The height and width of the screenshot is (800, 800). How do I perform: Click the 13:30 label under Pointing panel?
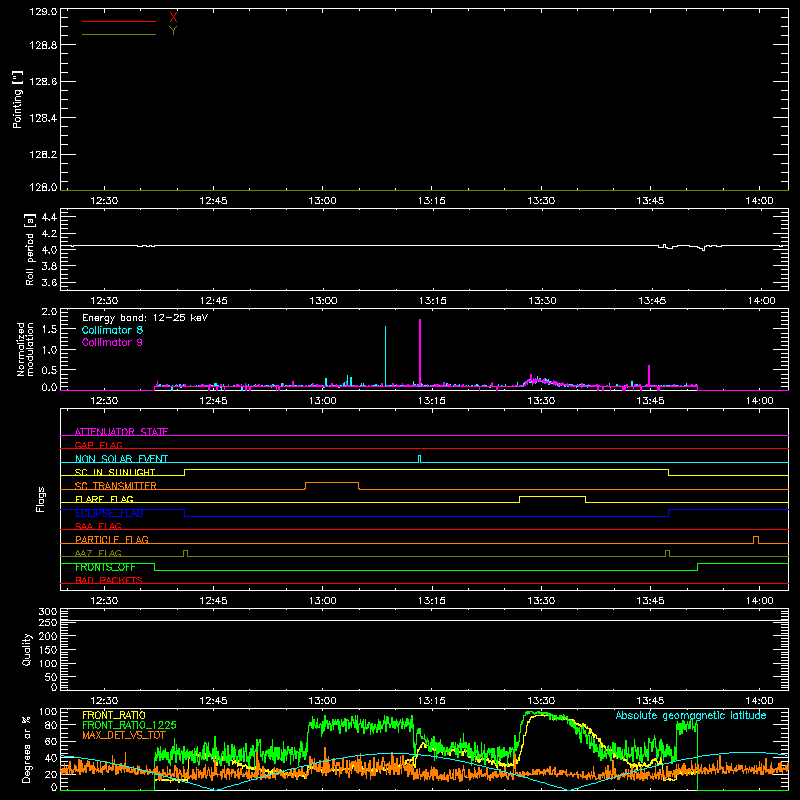pos(541,201)
